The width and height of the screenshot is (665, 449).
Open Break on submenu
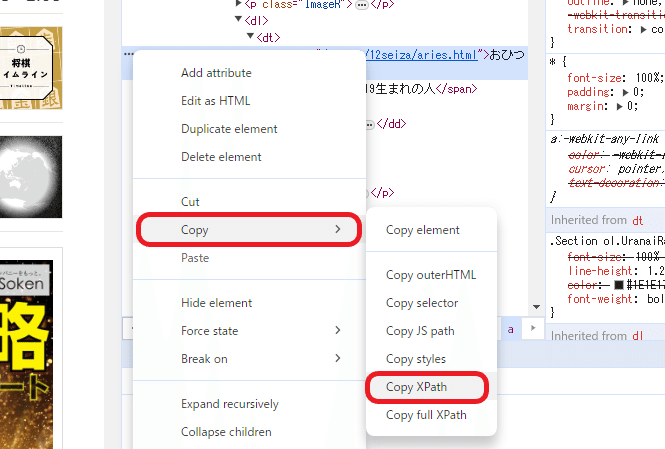point(249,359)
